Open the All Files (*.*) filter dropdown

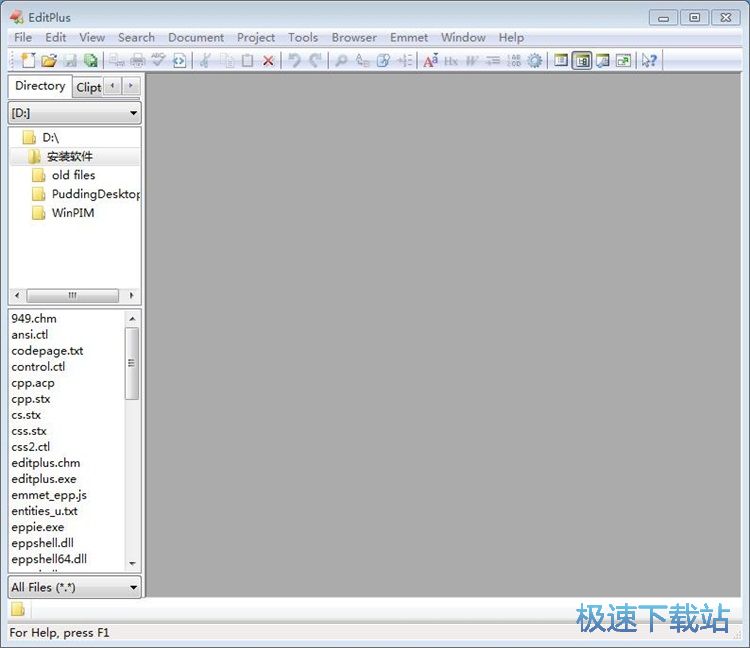pyautogui.click(x=75, y=588)
